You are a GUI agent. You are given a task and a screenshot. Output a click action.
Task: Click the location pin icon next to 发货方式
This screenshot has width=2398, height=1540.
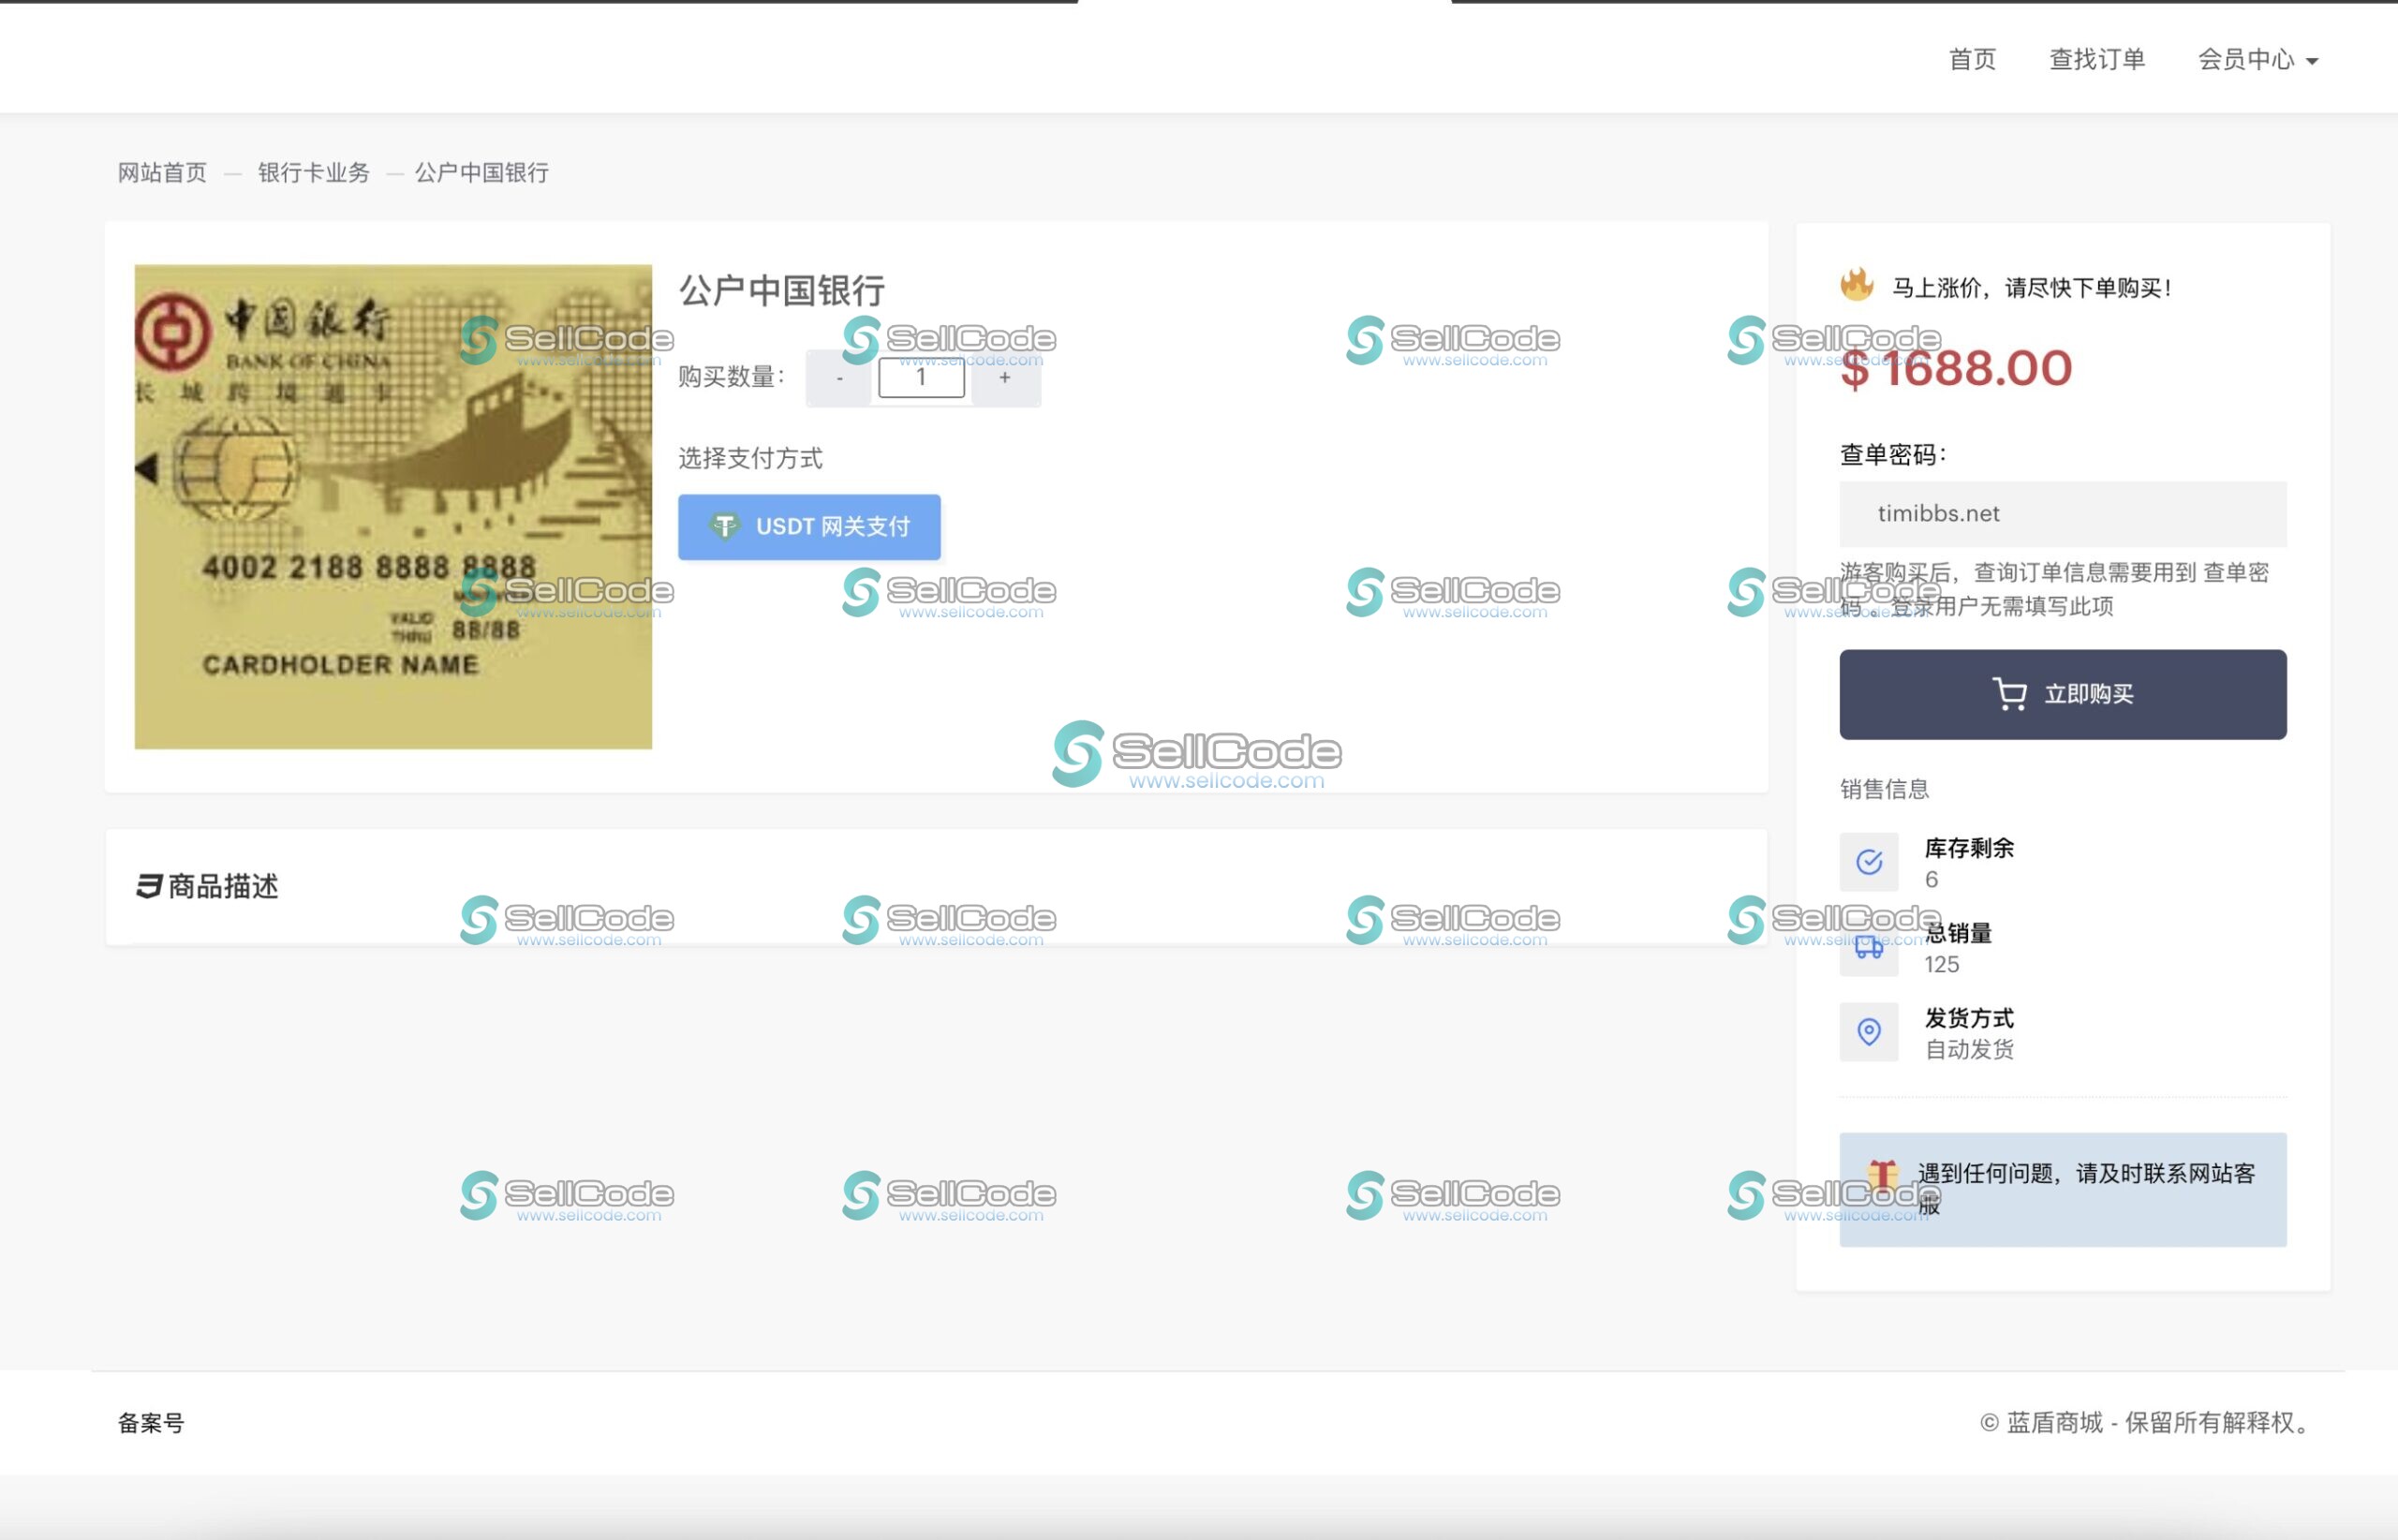point(1868,1032)
